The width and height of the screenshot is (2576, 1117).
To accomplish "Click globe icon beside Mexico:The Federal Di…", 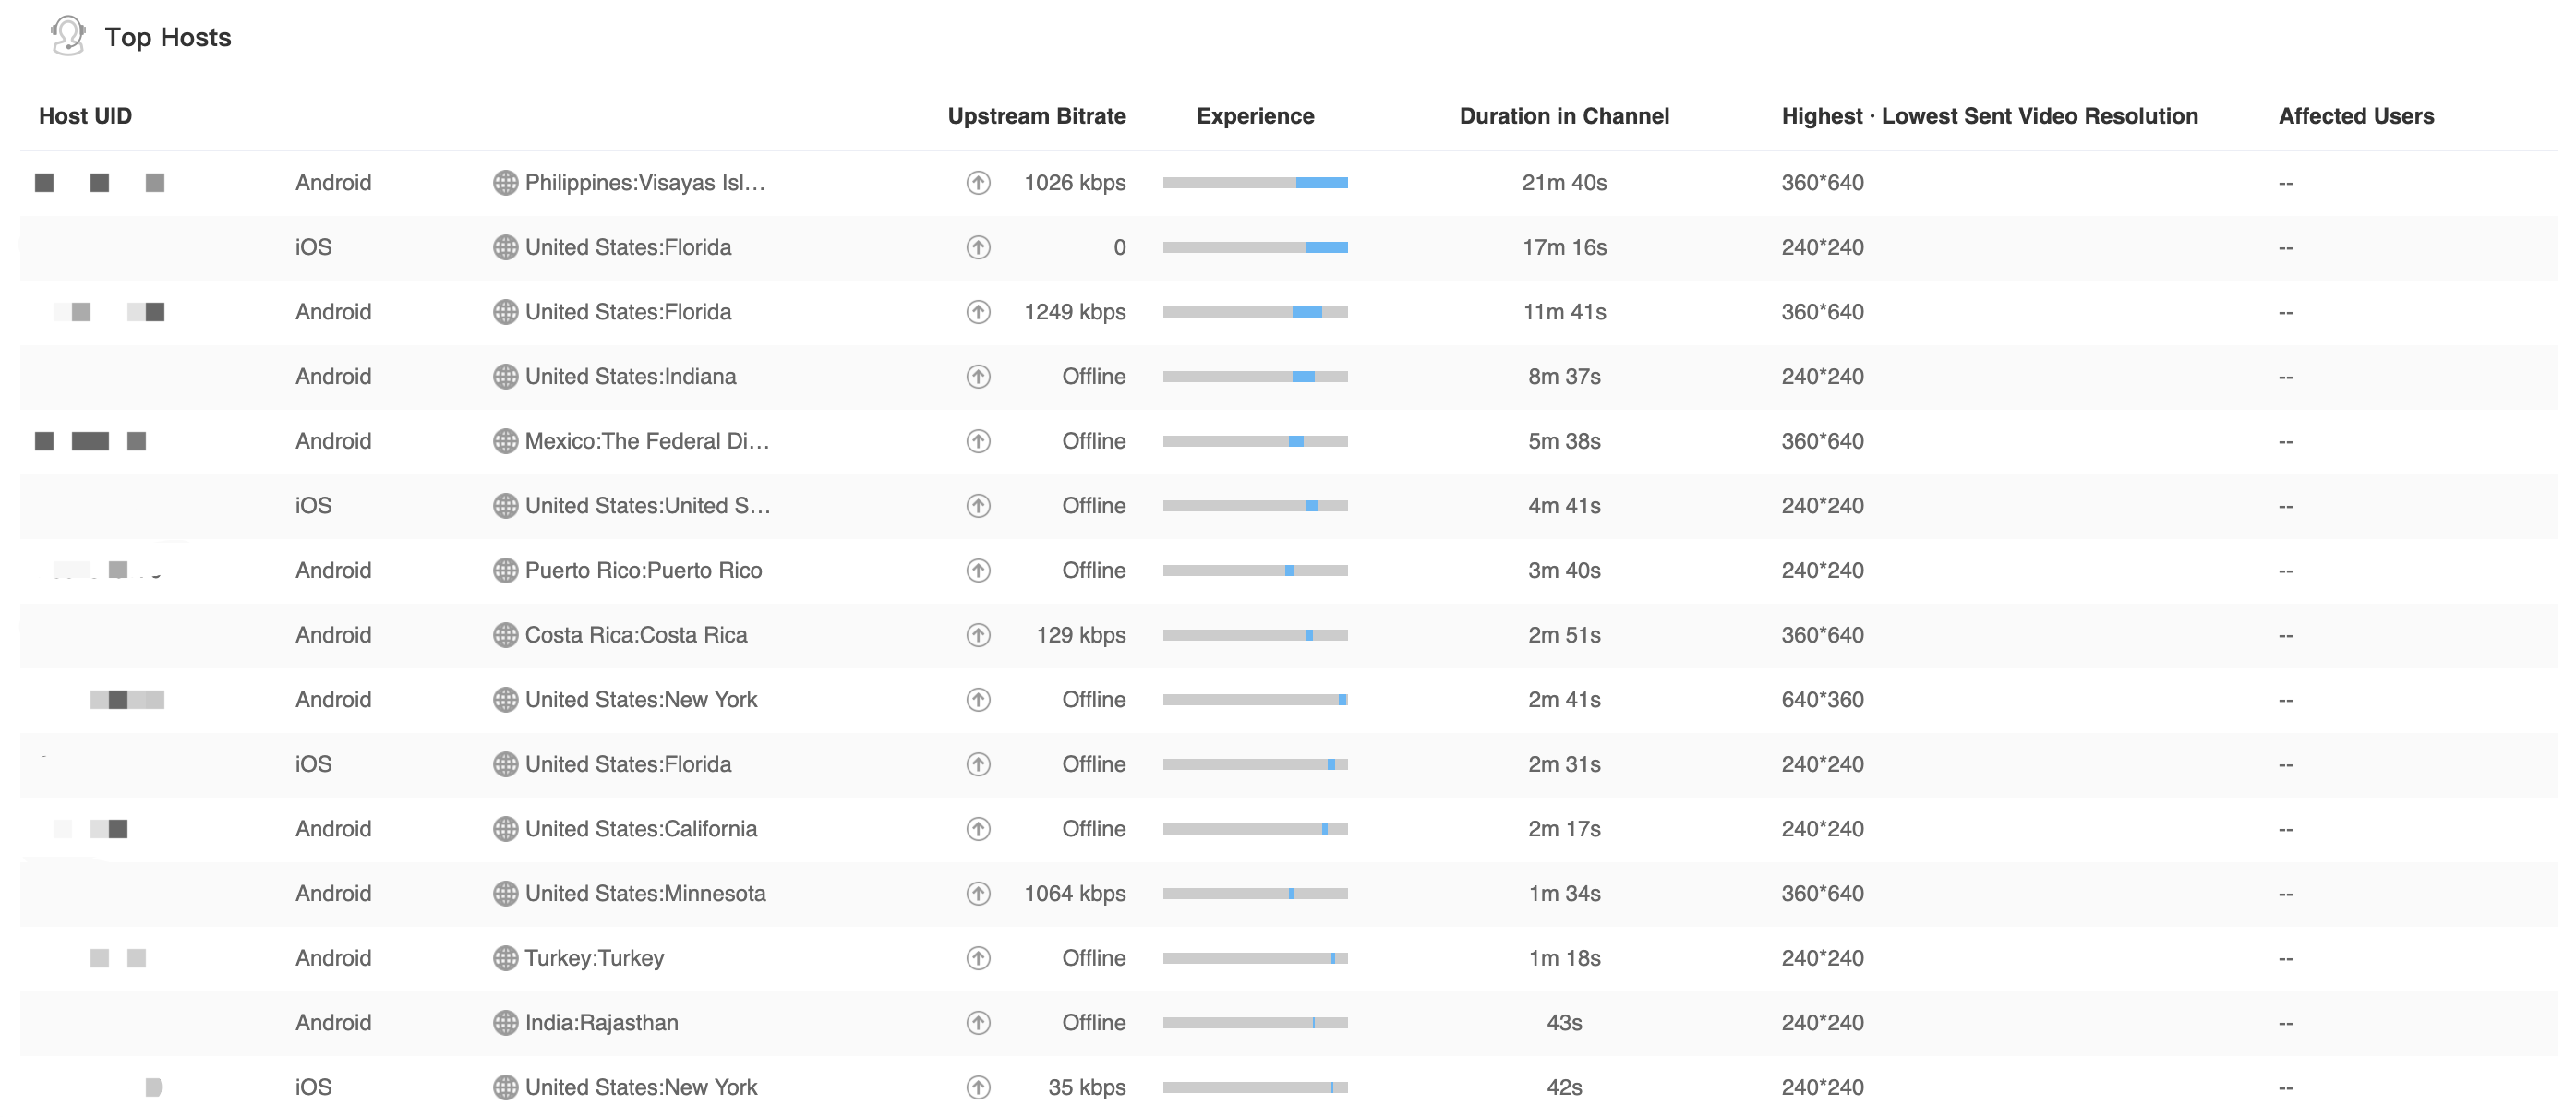I will point(505,441).
